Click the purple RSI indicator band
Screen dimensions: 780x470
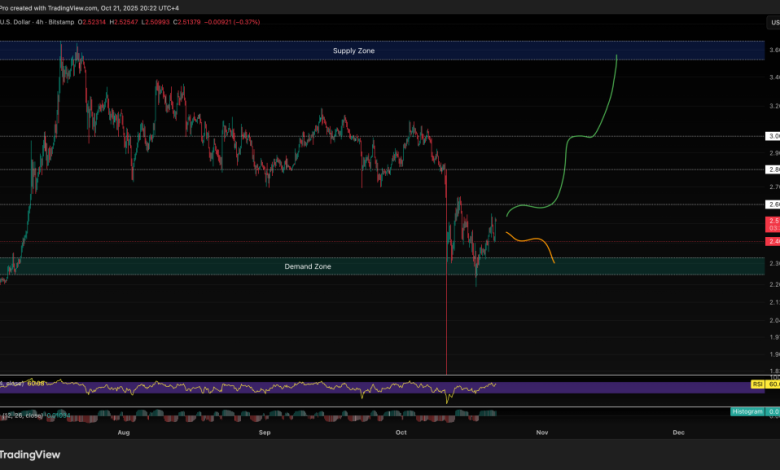coord(300,386)
